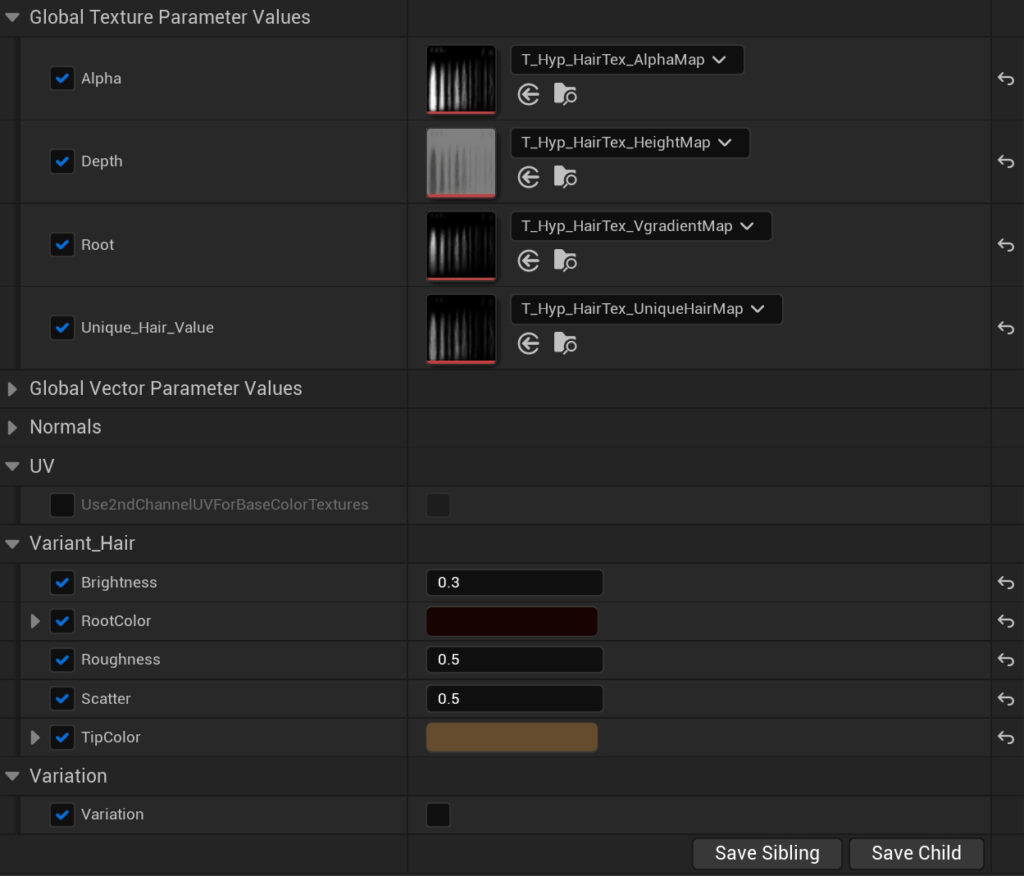This screenshot has width=1024, height=876.
Task: Click the Save Child button
Action: coord(916,853)
